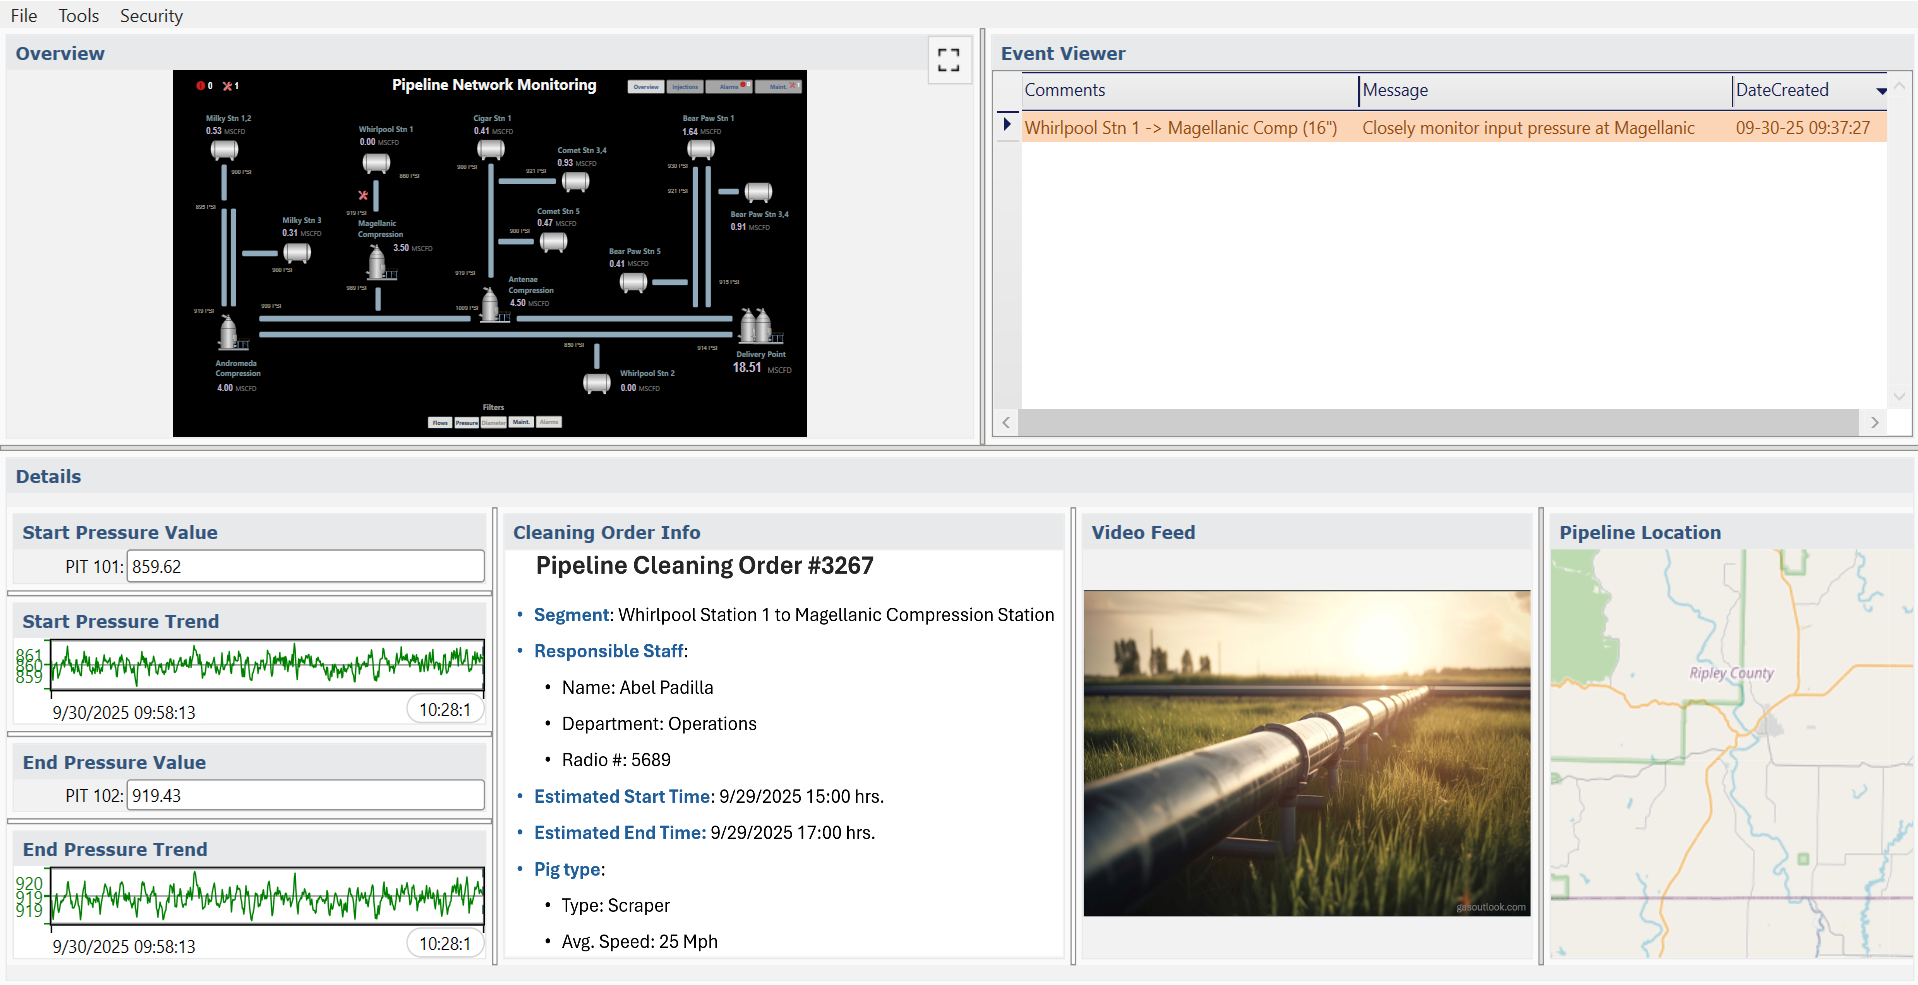Screen dimensions: 1918x985
Task: Click the Cigar Stn 1 tank icon
Action: click(x=490, y=150)
